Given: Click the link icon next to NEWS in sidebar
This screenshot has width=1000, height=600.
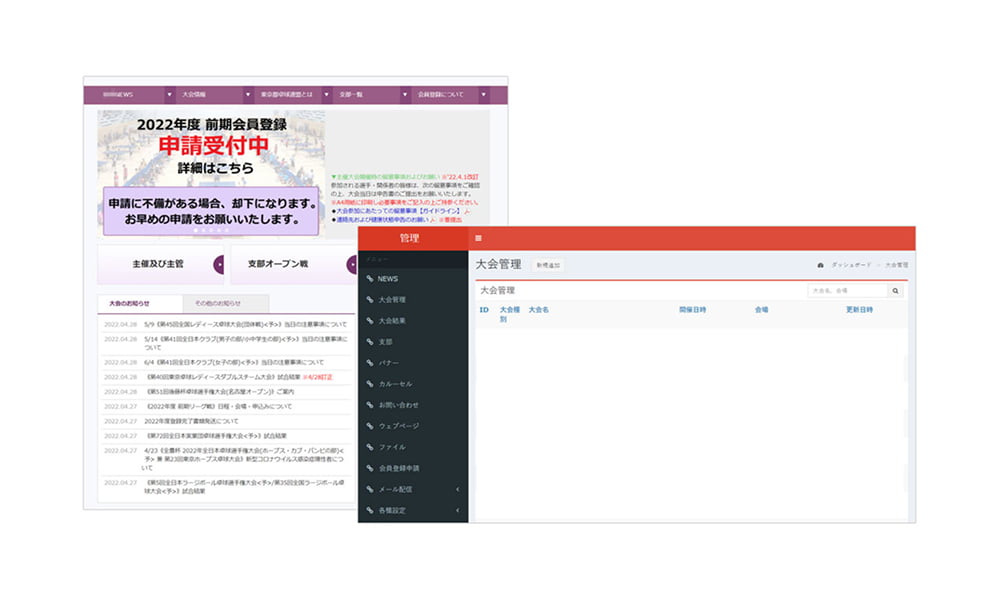Looking at the screenshot, I should 369,279.
